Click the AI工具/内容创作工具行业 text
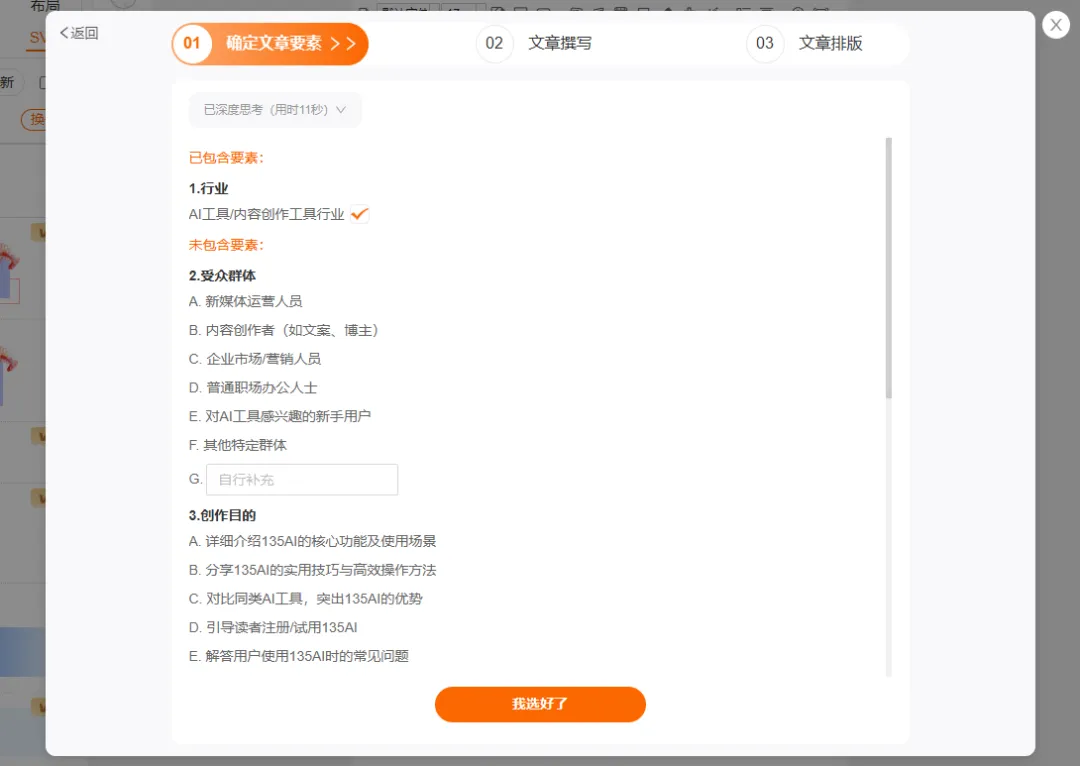 267,214
